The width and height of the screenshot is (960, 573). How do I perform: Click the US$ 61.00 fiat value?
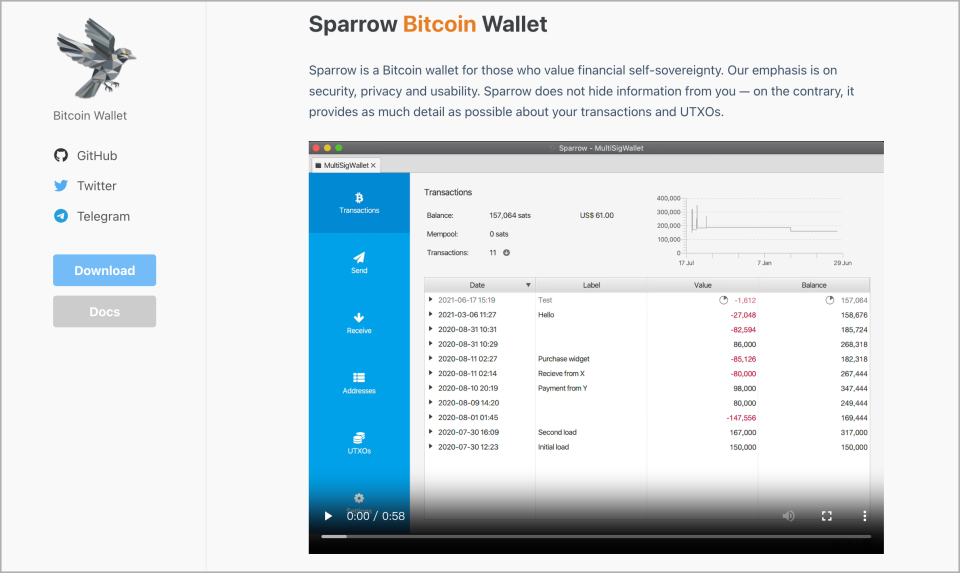coord(596,215)
